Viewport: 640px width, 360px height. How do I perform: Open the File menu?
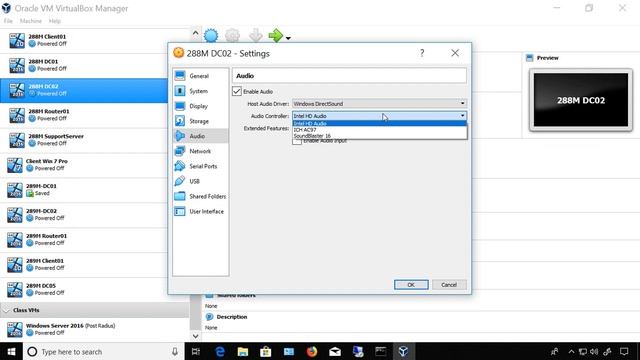click(8, 21)
